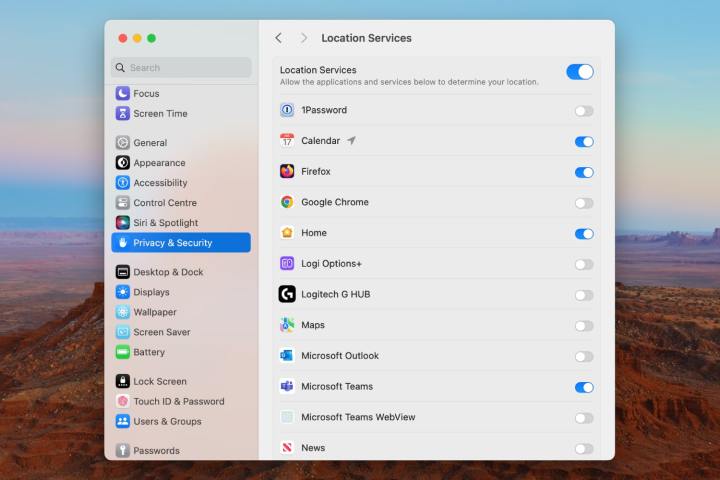This screenshot has height=480, width=720.
Task: Click the Wallpaper icon in sidebar
Action: pos(123,312)
